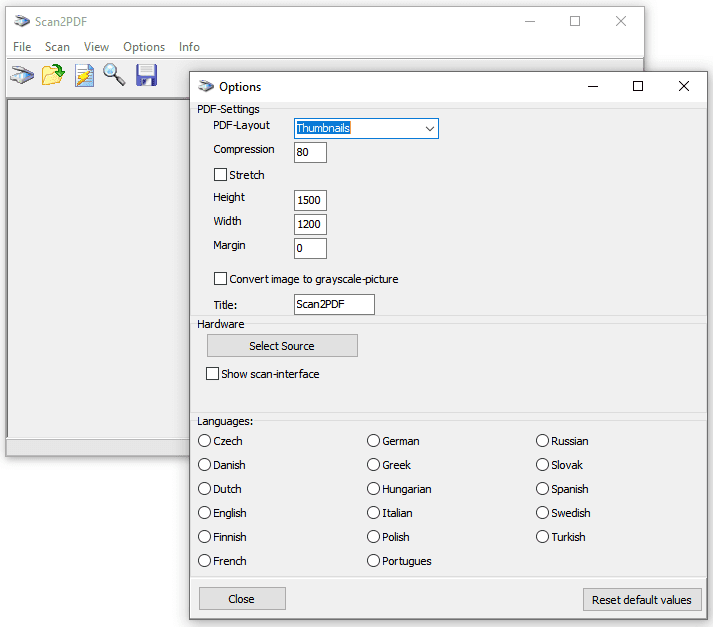Pick Spanish language radio button
The image size is (713, 627).
pos(542,489)
